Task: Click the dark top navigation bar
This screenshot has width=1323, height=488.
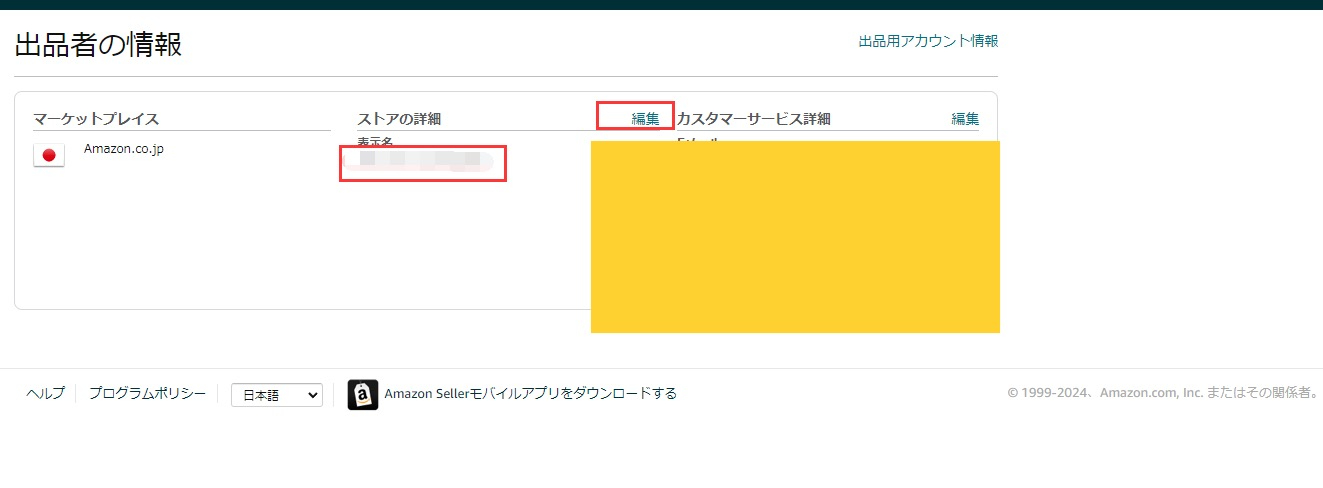Action: click(661, 4)
